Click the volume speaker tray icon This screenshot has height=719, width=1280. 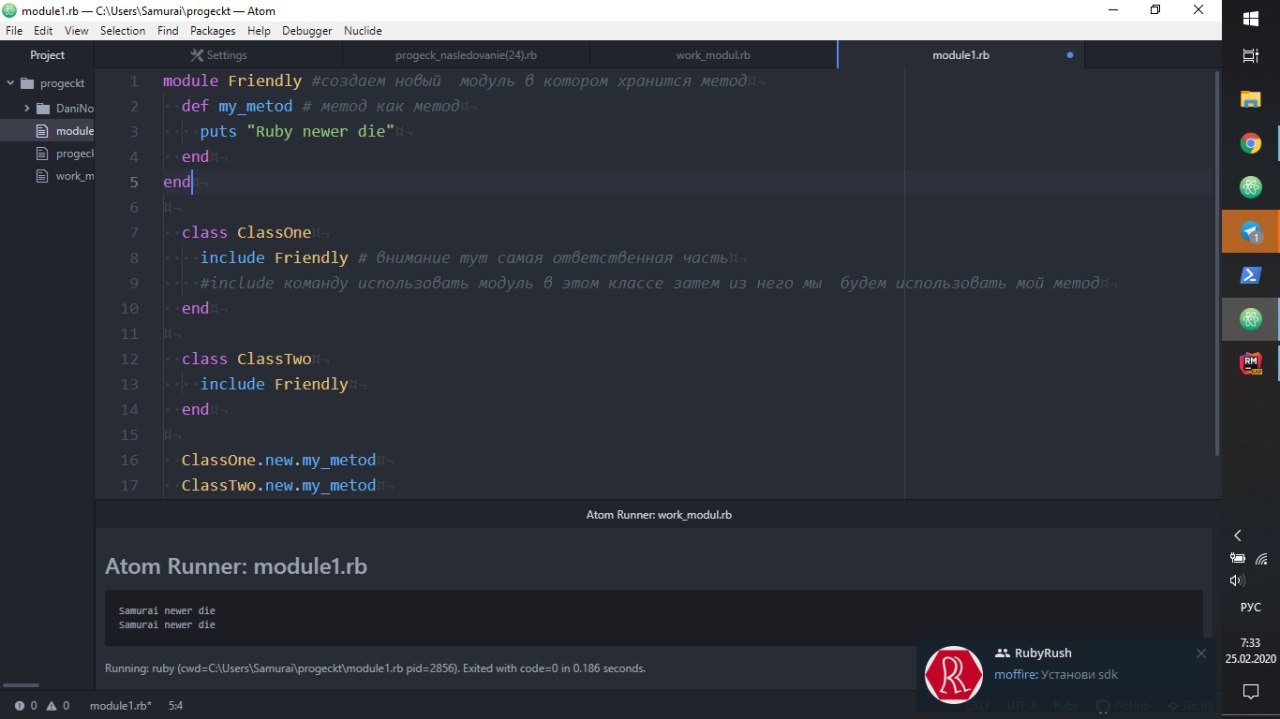(x=1237, y=580)
